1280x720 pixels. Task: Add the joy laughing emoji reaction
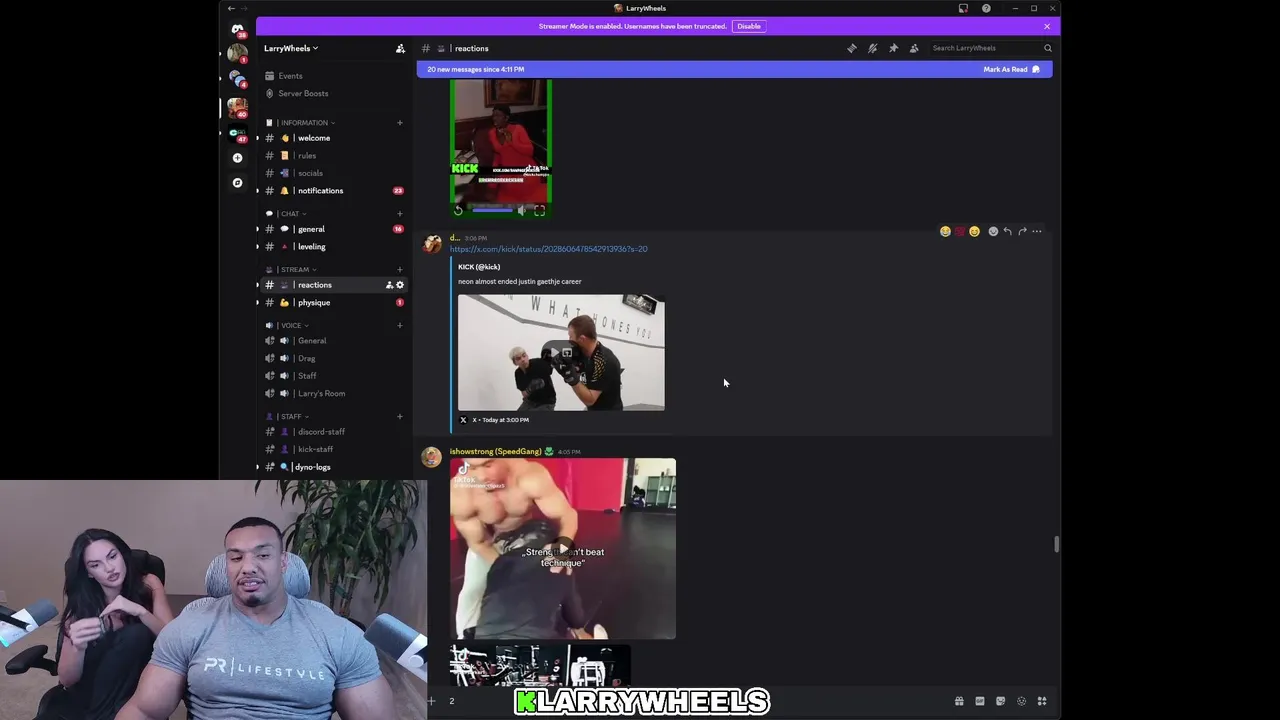pos(945,231)
